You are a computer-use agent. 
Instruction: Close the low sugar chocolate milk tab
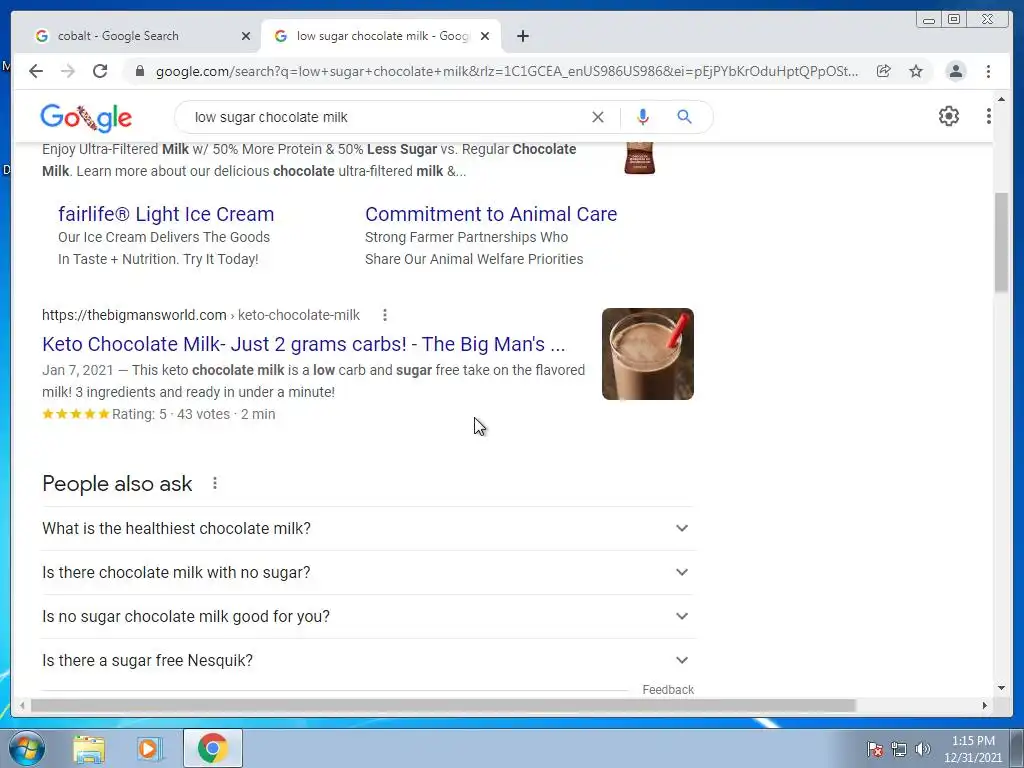click(x=485, y=36)
